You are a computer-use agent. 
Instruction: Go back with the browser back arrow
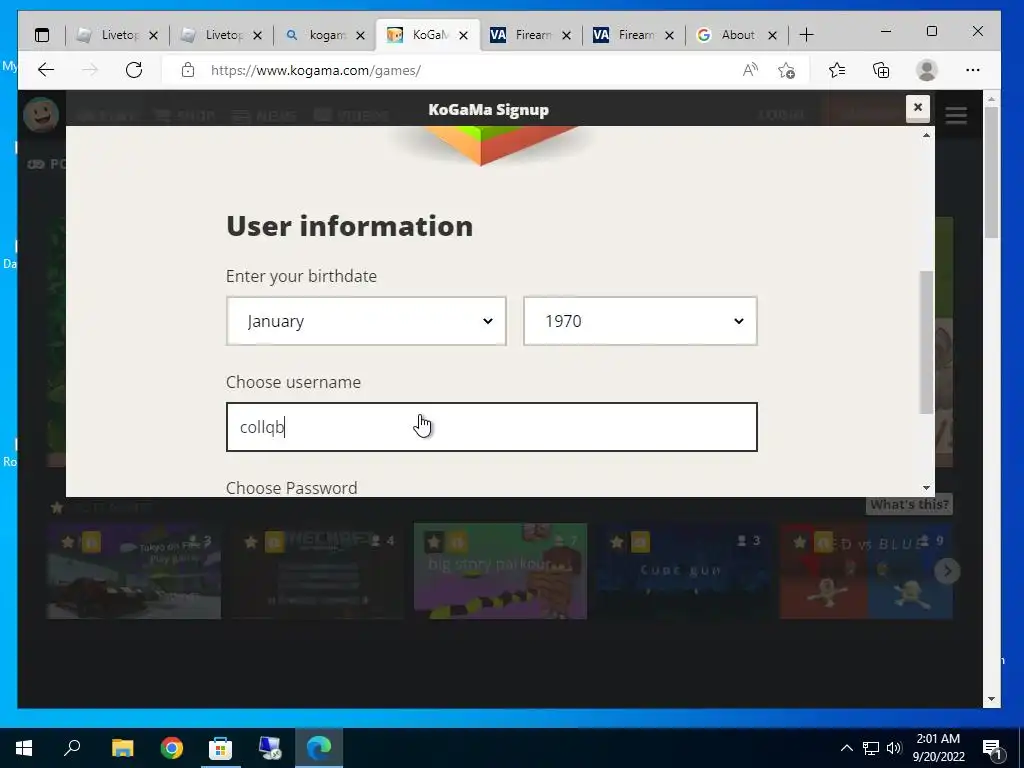coord(46,70)
